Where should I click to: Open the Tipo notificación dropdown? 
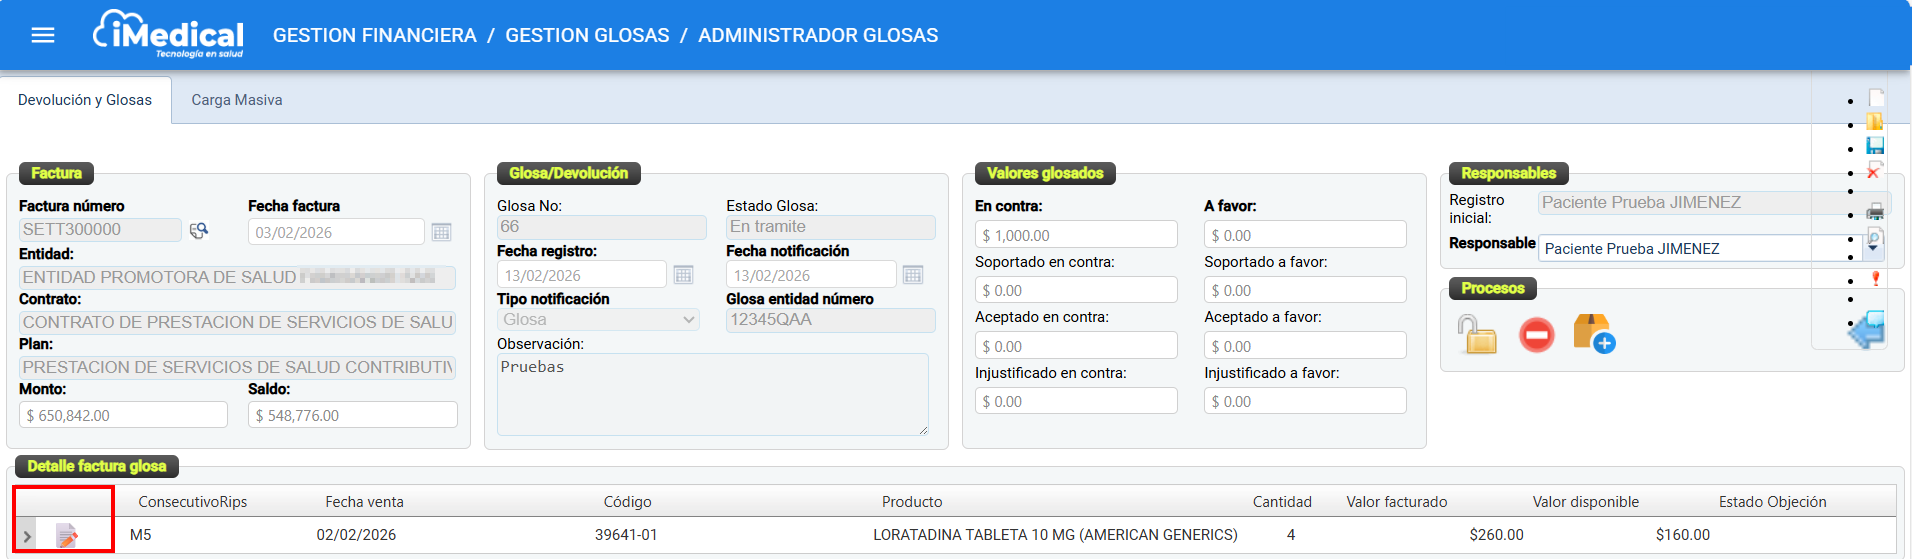click(597, 320)
